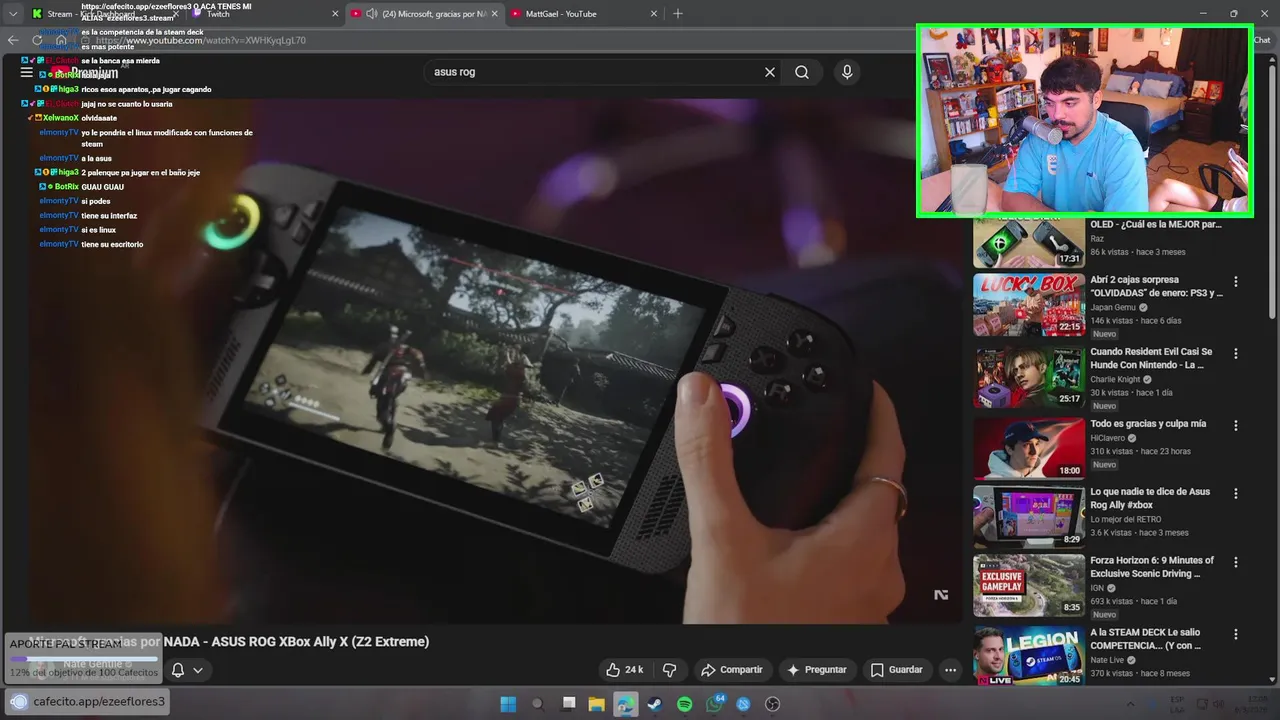
Task: Open 'Todo es gracias y culpa mía' thumbnail
Action: pyautogui.click(x=1029, y=449)
